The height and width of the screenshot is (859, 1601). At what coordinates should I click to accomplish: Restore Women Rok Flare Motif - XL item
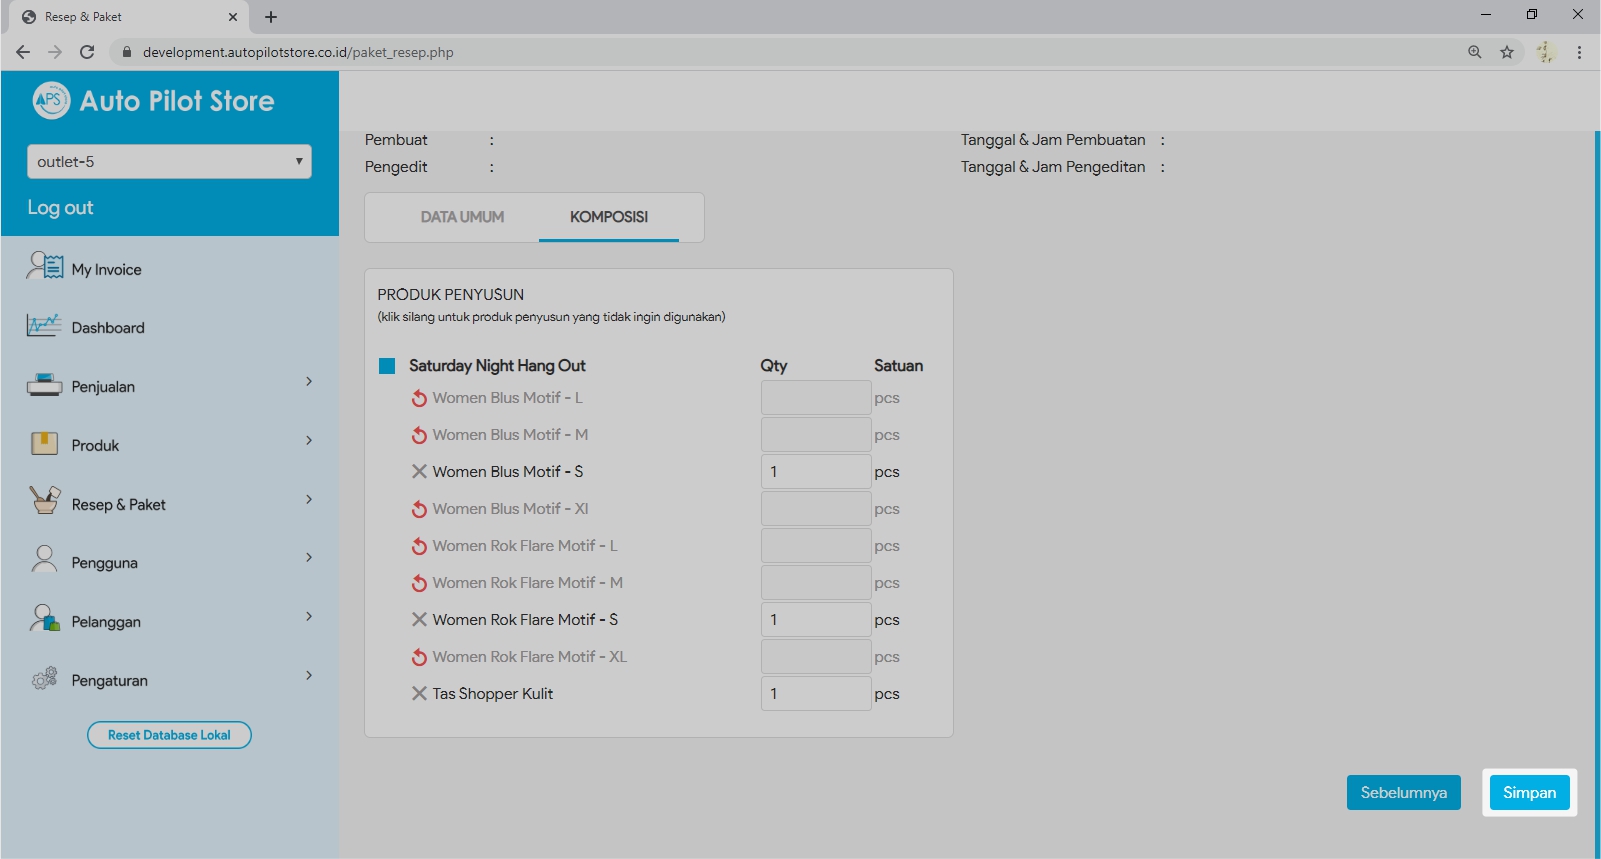[x=419, y=657]
